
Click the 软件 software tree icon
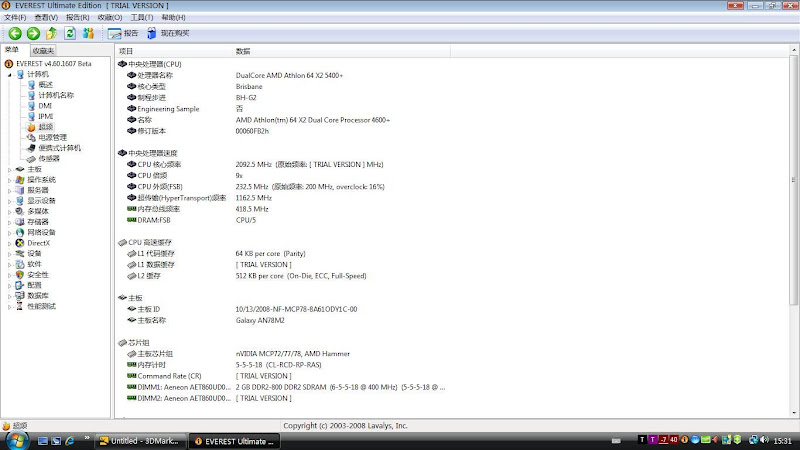[20, 264]
